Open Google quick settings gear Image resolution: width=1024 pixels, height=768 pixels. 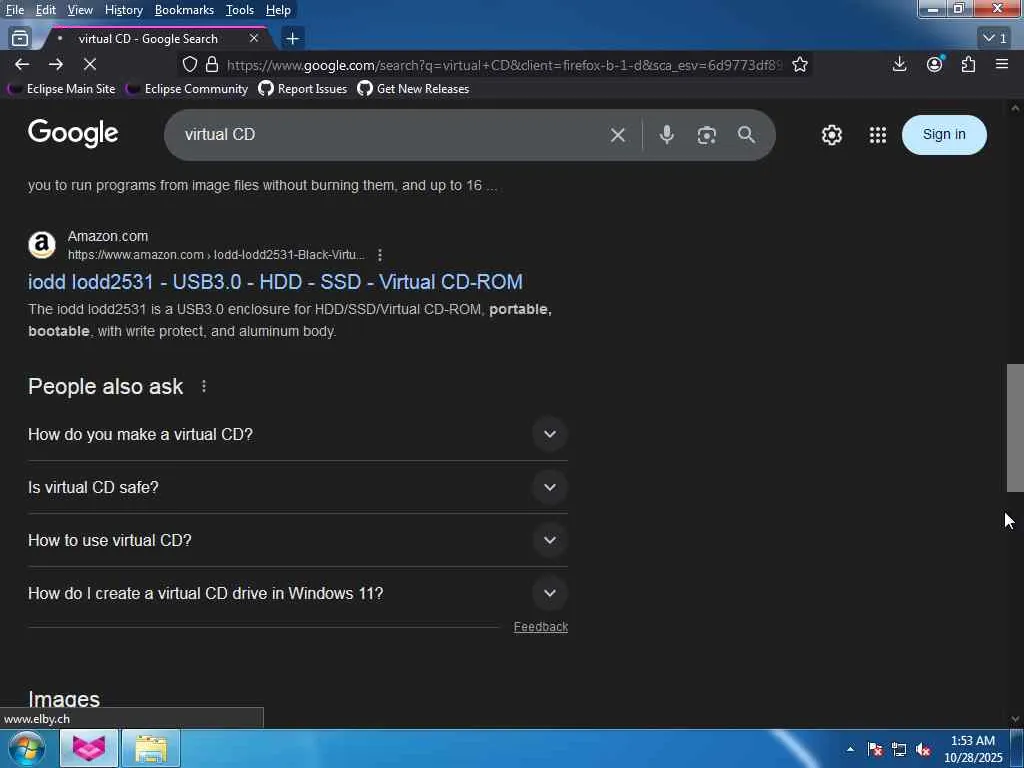(x=831, y=135)
